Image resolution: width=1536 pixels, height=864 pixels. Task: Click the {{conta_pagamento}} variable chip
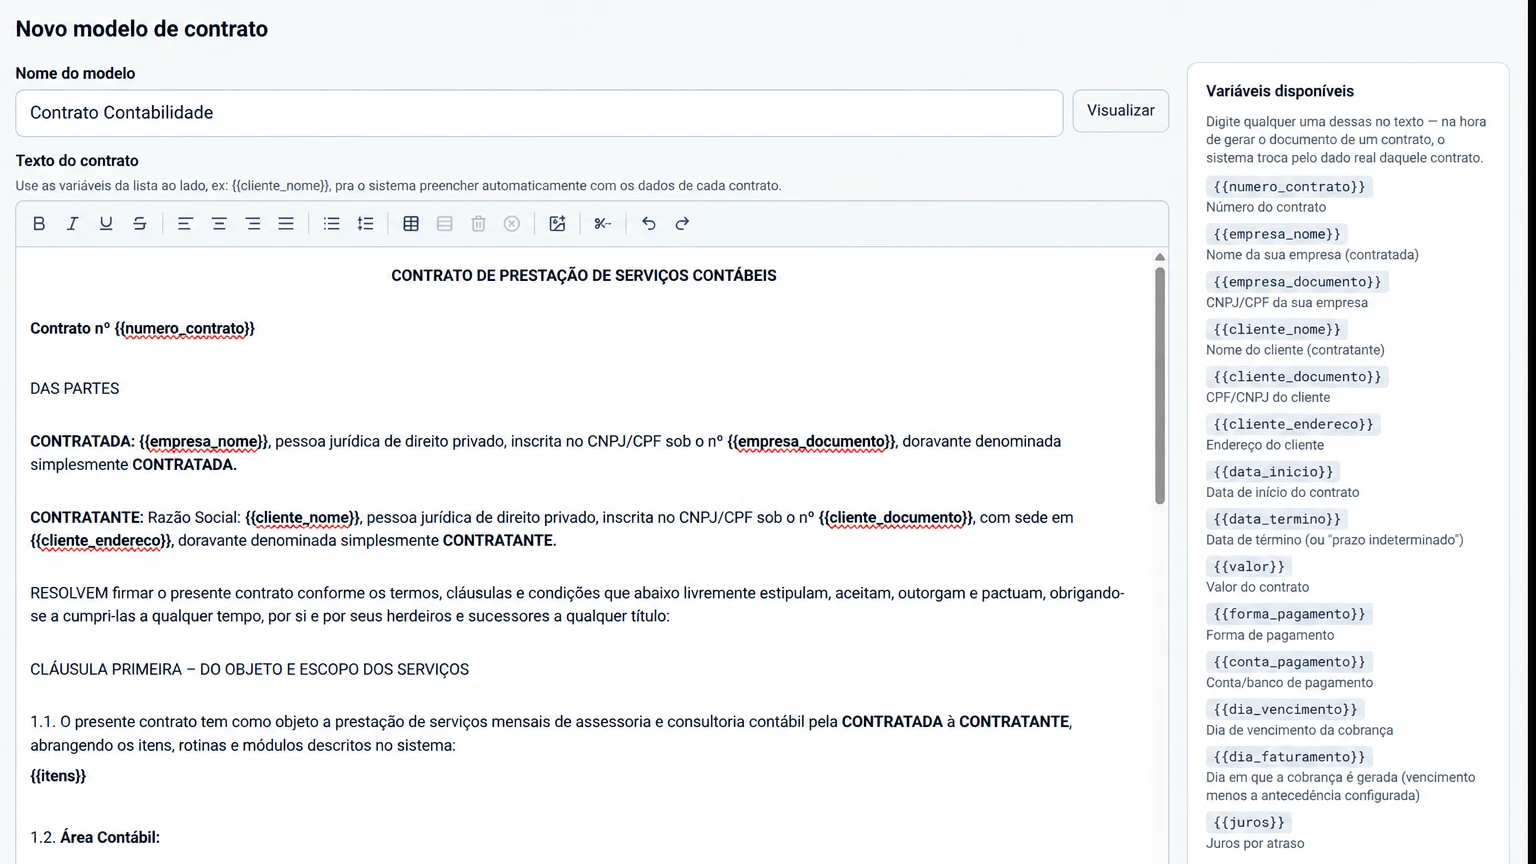pos(1289,662)
